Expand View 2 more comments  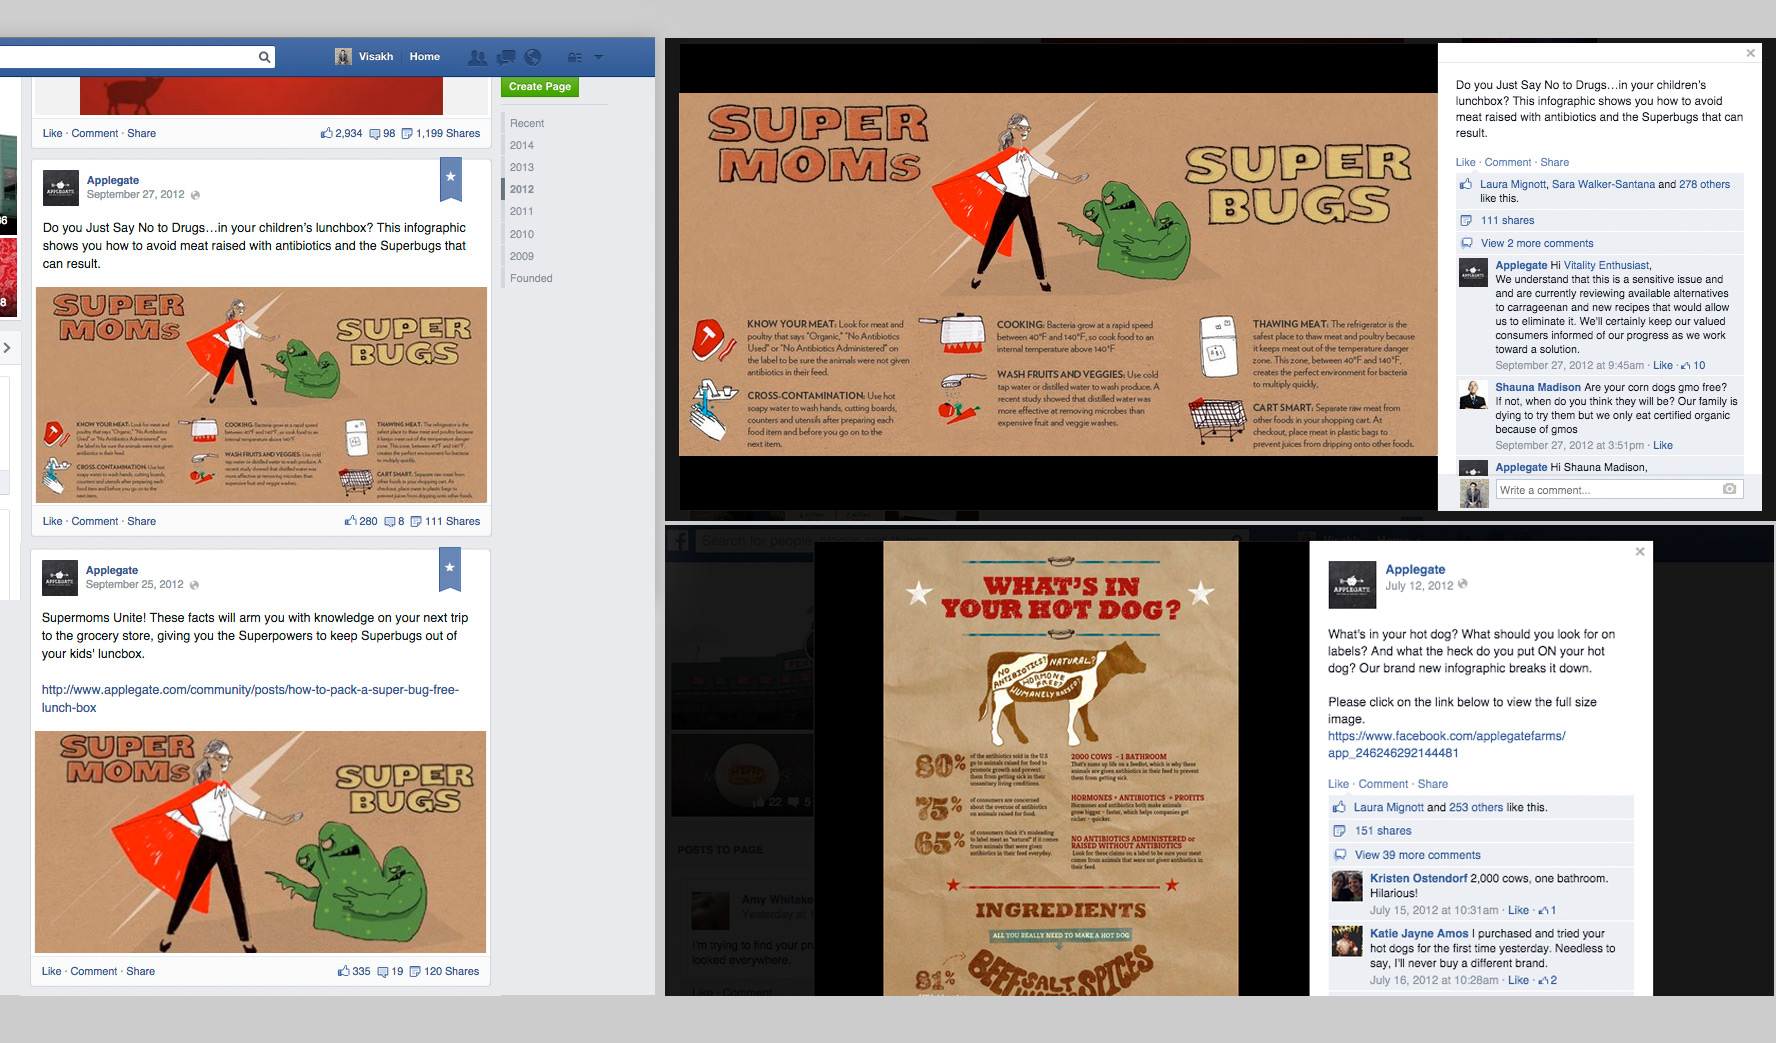[x=1536, y=243]
